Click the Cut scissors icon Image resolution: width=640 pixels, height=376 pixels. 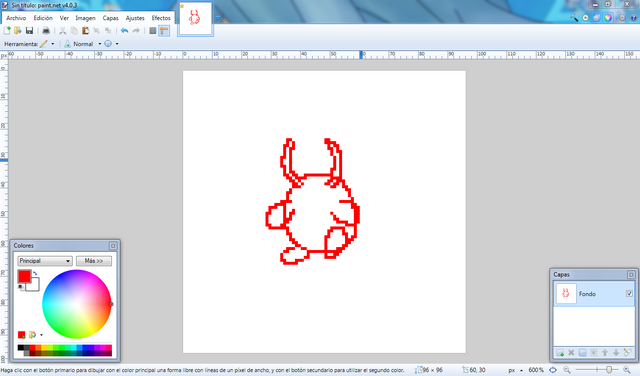click(62, 31)
